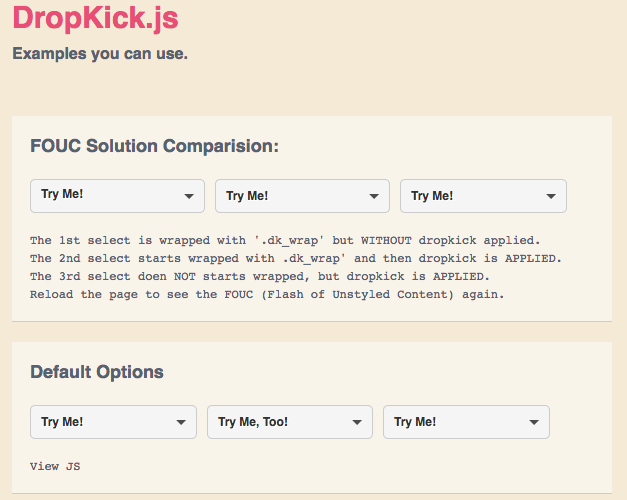Click the DropKick.js title
The width and height of the screenshot is (627, 500).
(96, 18)
